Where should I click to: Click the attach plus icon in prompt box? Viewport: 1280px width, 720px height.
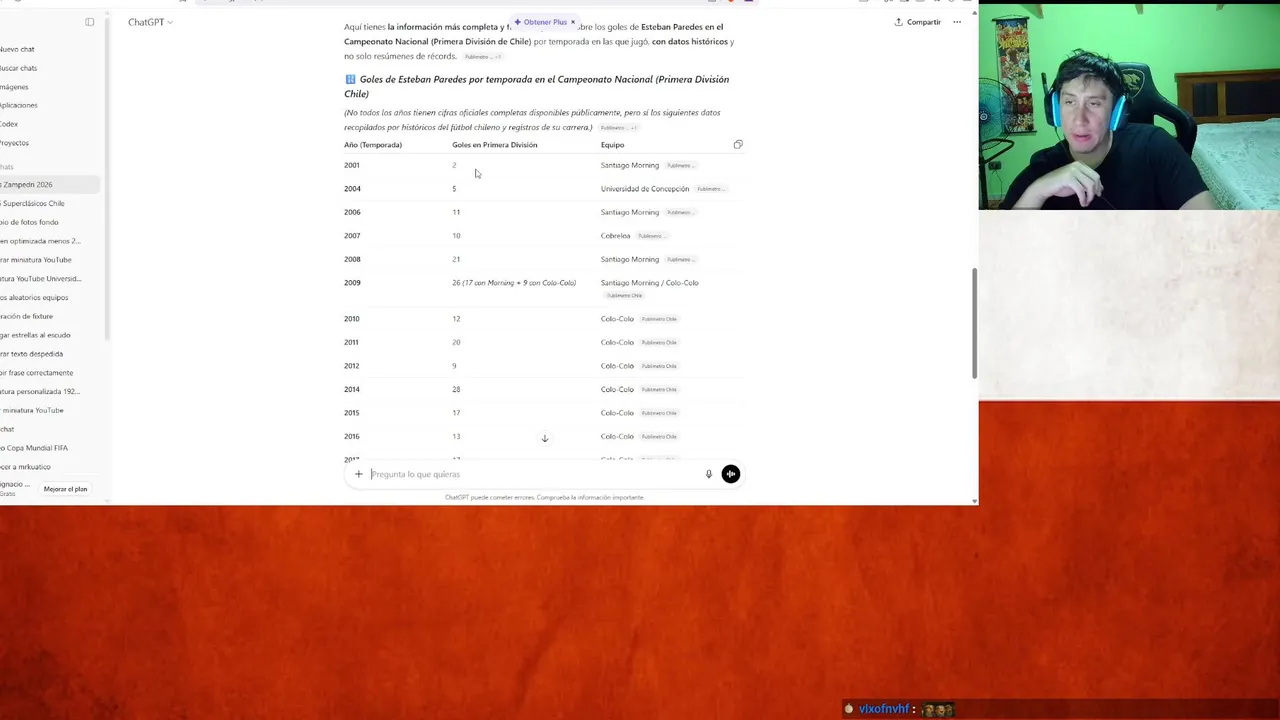pyautogui.click(x=358, y=474)
